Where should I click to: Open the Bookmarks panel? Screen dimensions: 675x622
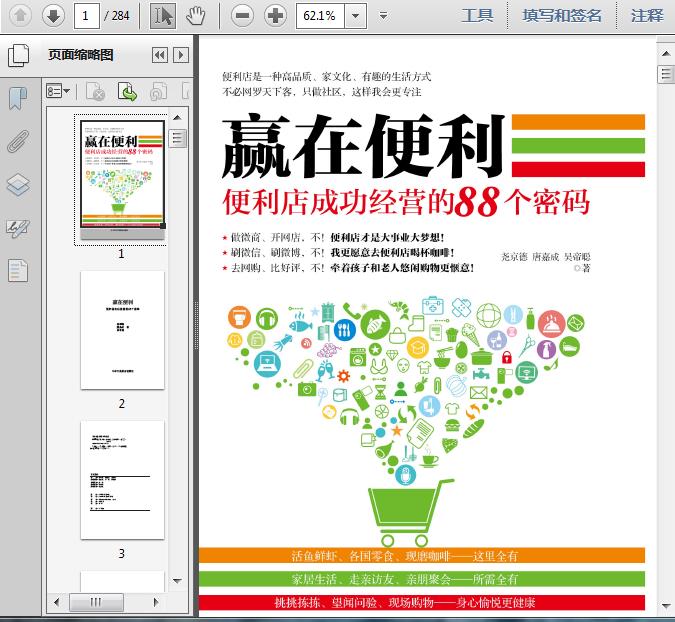(x=18, y=98)
